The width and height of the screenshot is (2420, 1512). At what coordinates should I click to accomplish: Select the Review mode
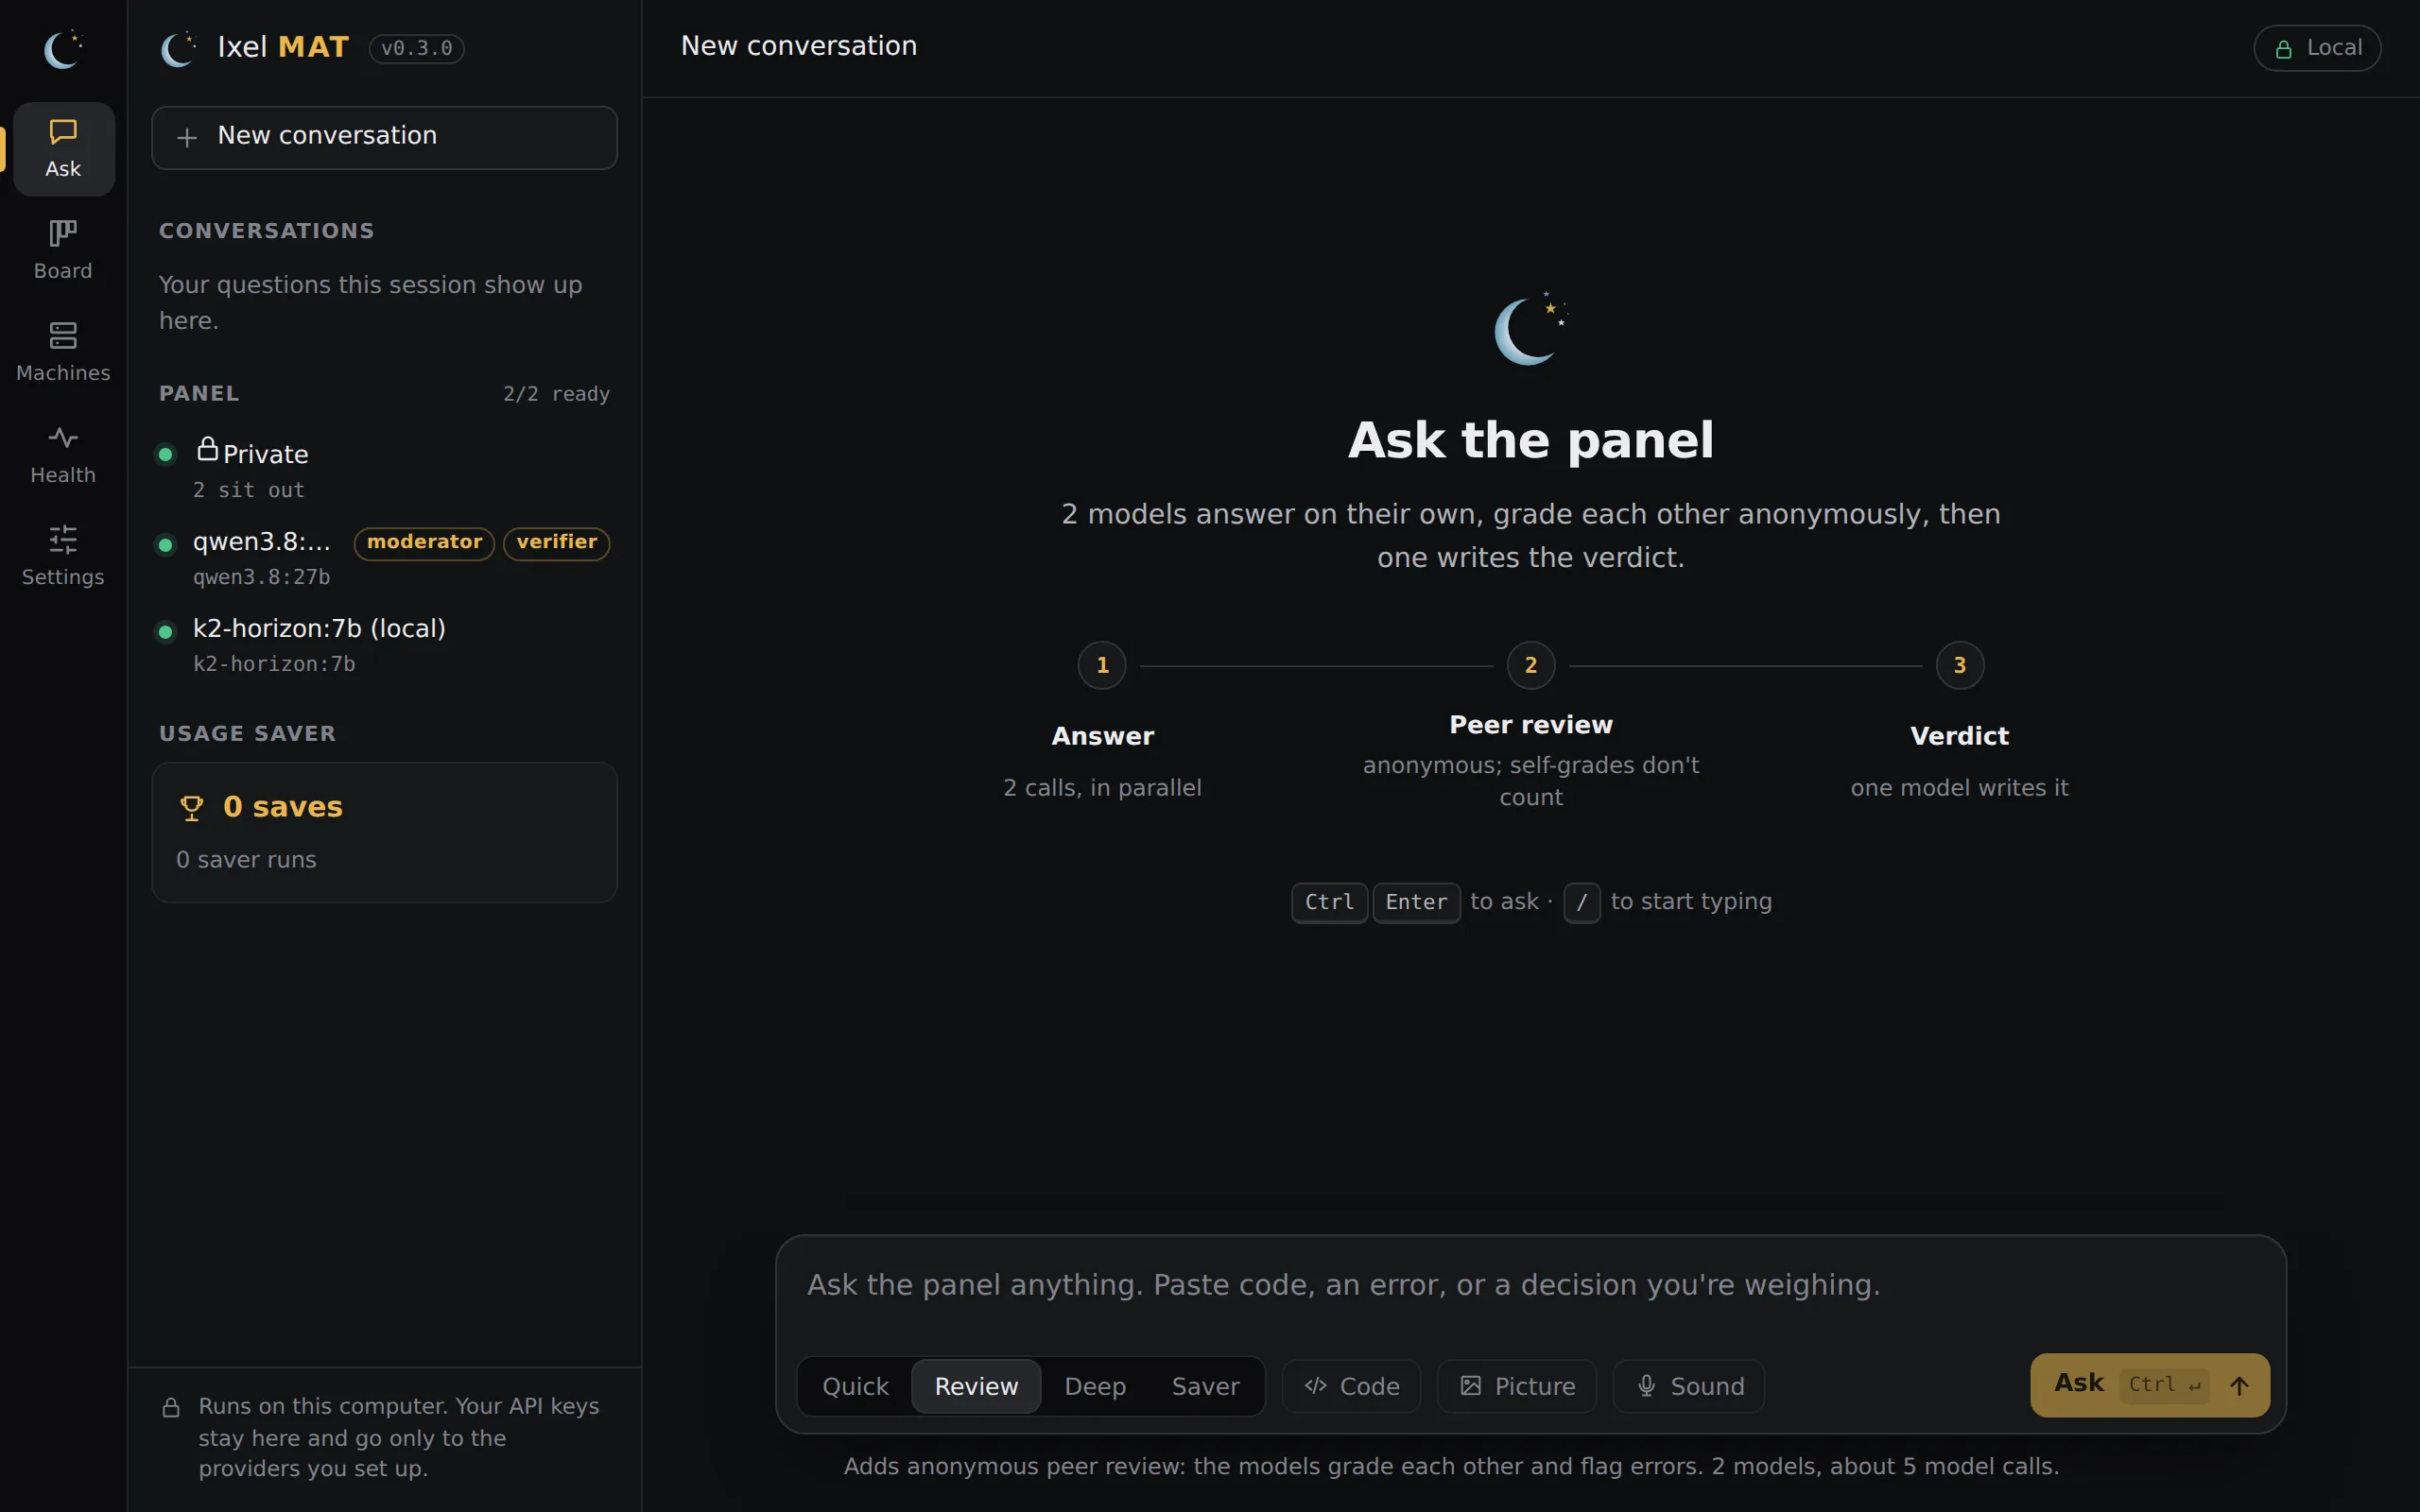coord(976,1386)
